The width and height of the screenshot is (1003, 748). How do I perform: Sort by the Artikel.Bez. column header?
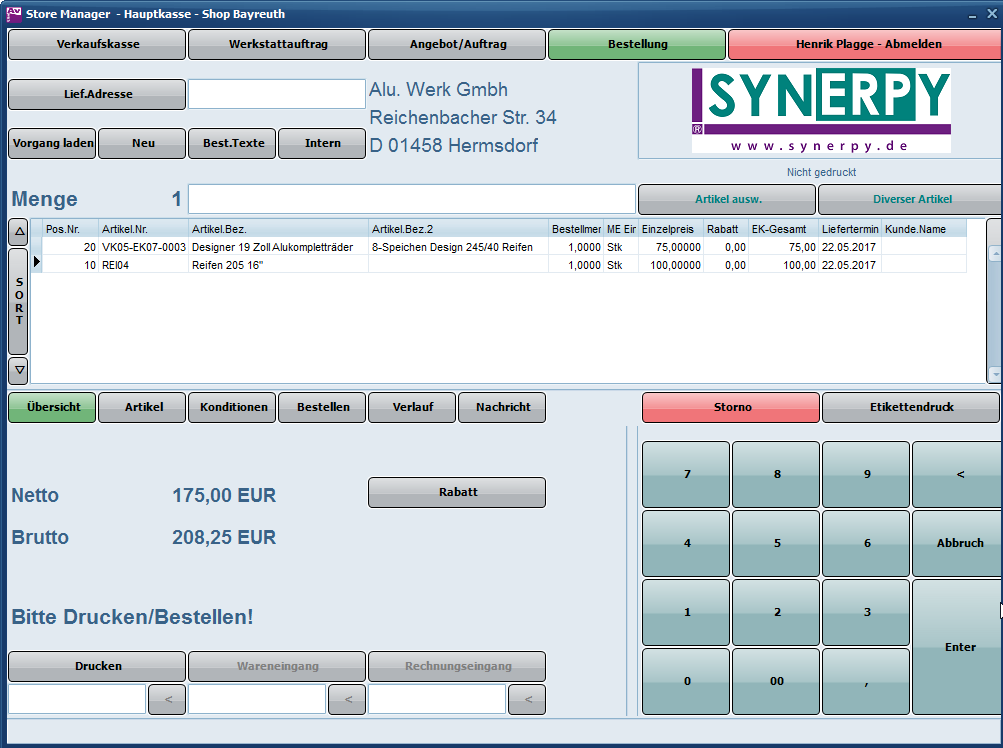coord(277,229)
